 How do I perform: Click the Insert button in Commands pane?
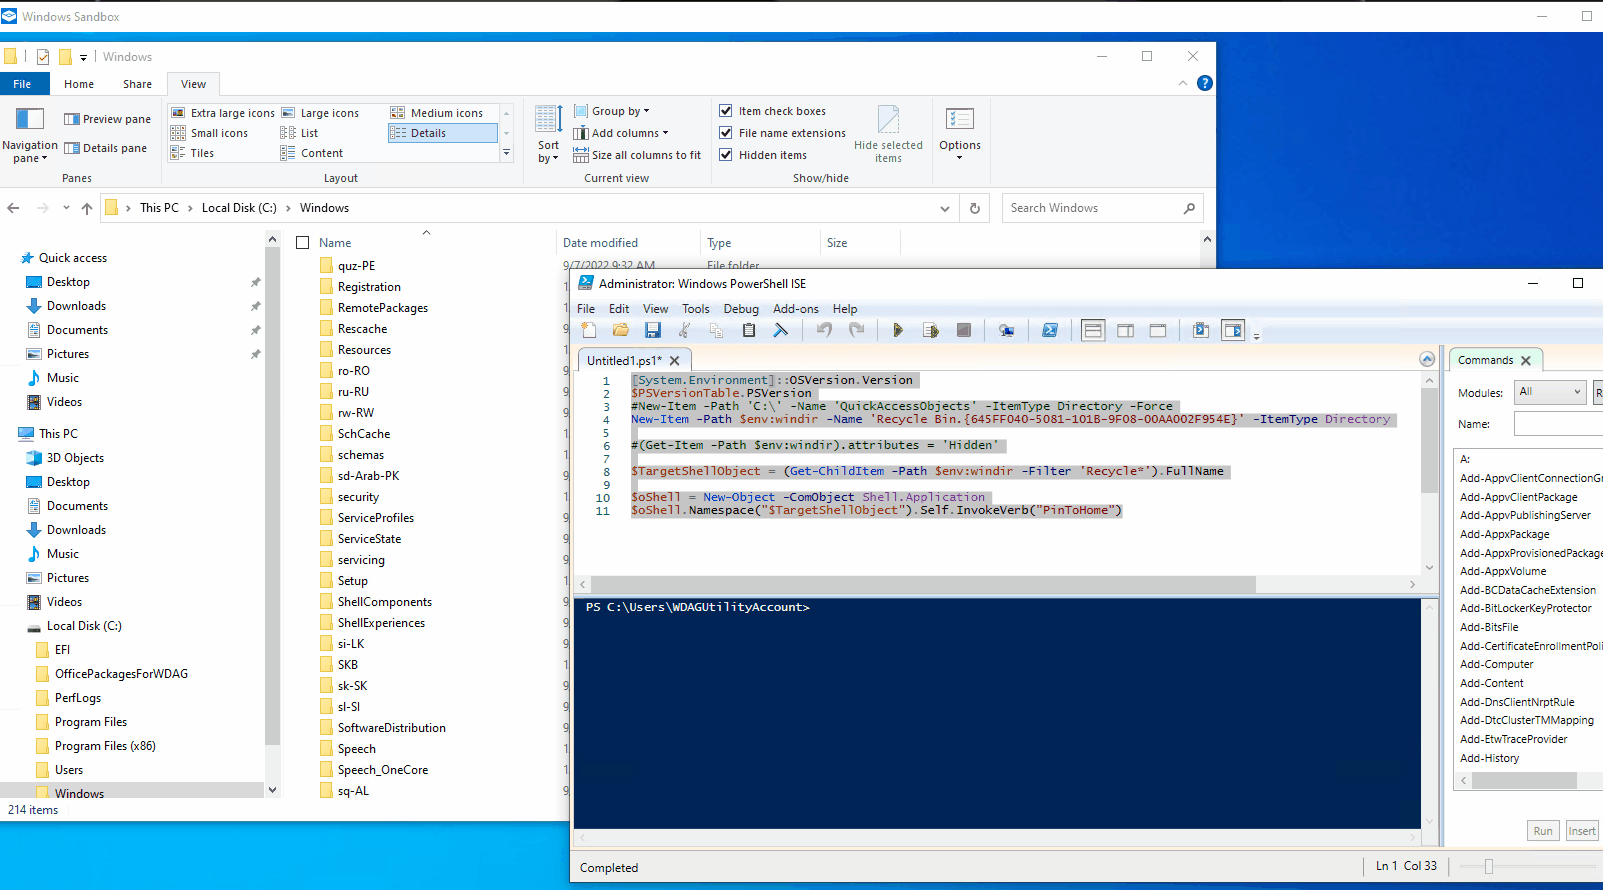click(1582, 831)
